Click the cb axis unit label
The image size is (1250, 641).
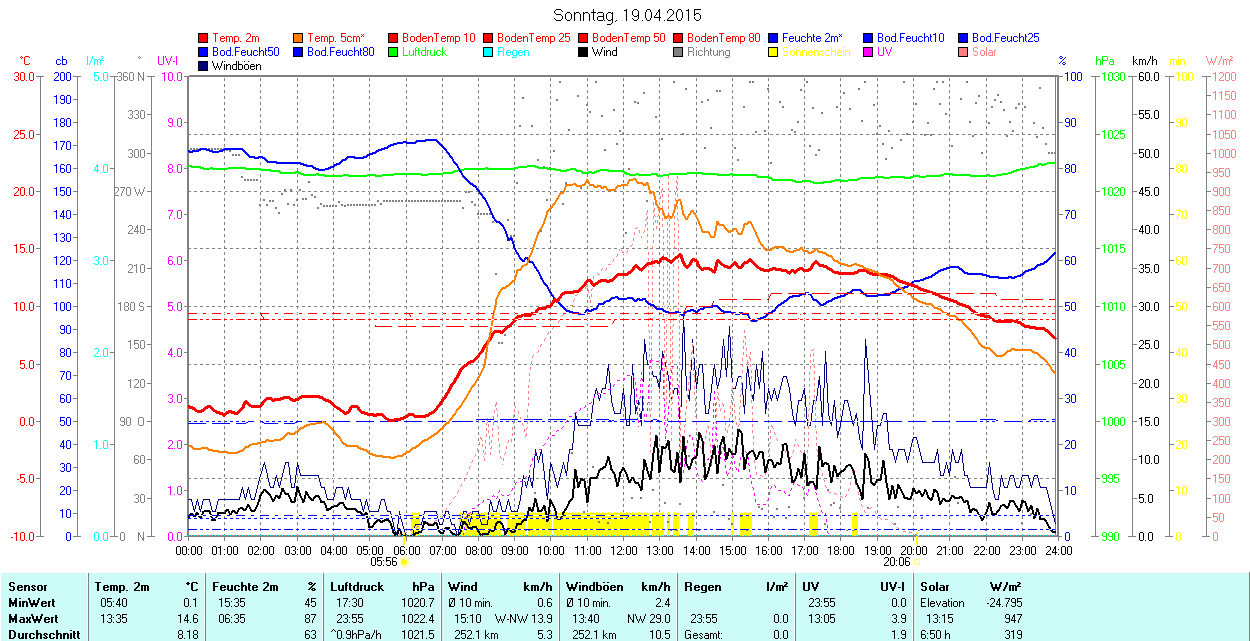point(62,61)
